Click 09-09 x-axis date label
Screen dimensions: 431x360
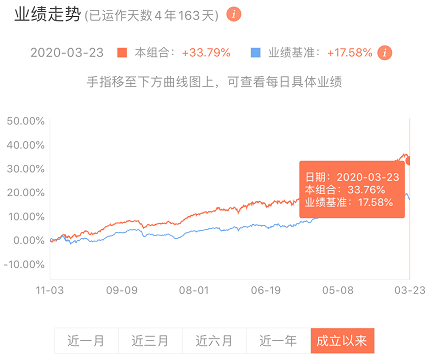(x=122, y=290)
